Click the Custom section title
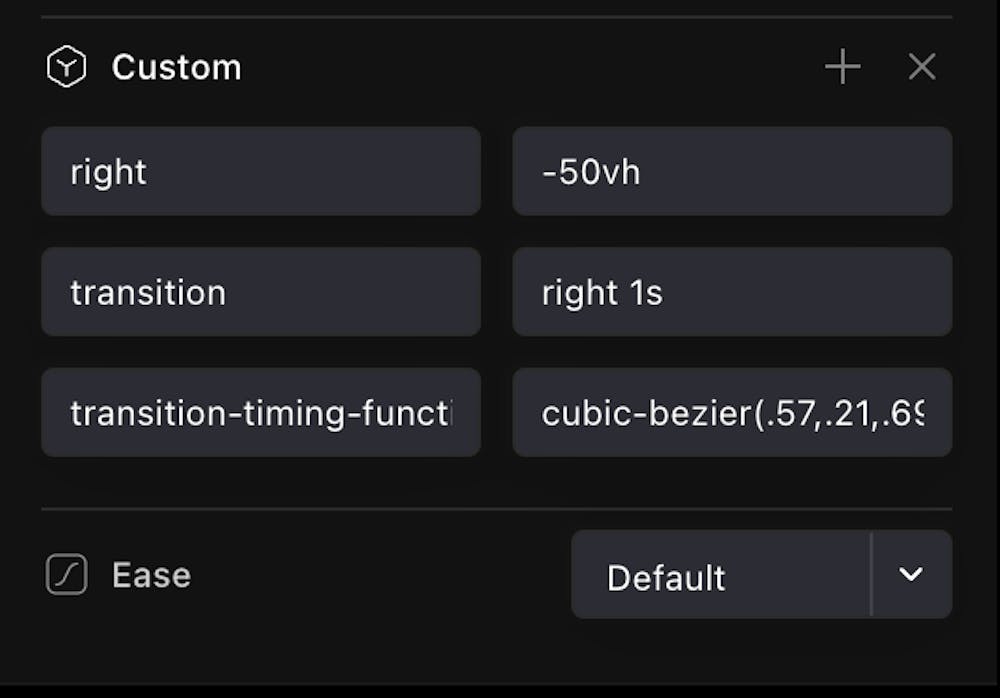 [x=176, y=68]
